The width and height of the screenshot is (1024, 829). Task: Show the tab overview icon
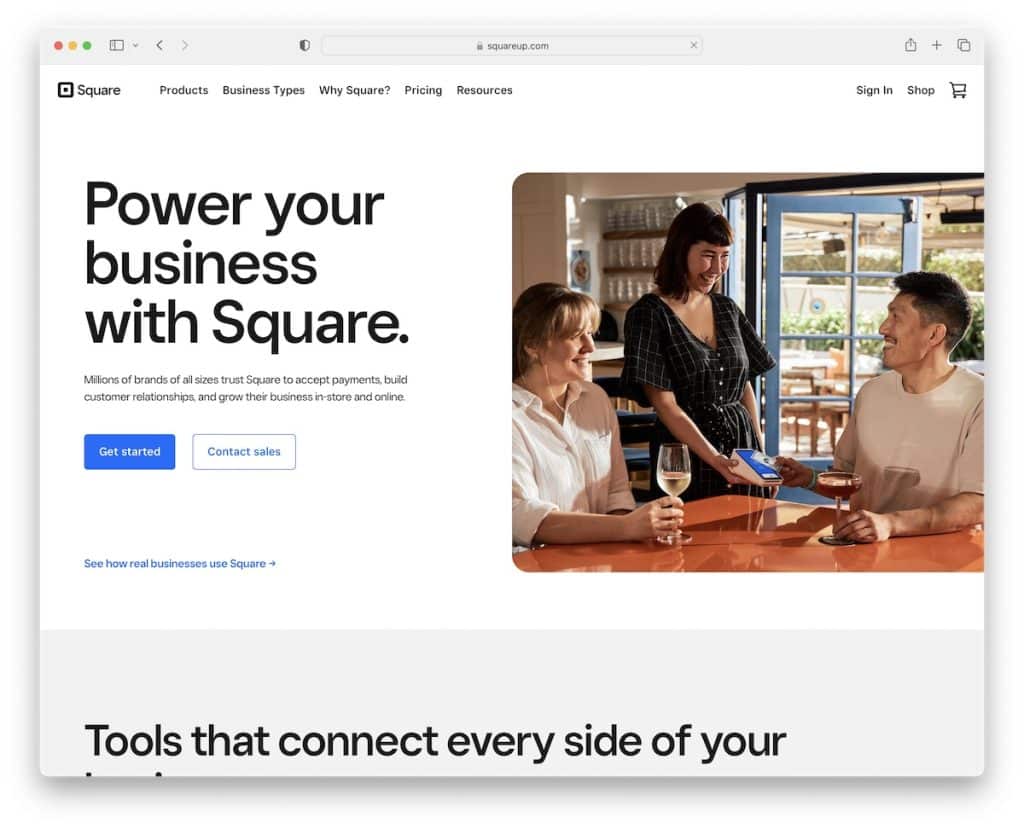[x=963, y=45]
